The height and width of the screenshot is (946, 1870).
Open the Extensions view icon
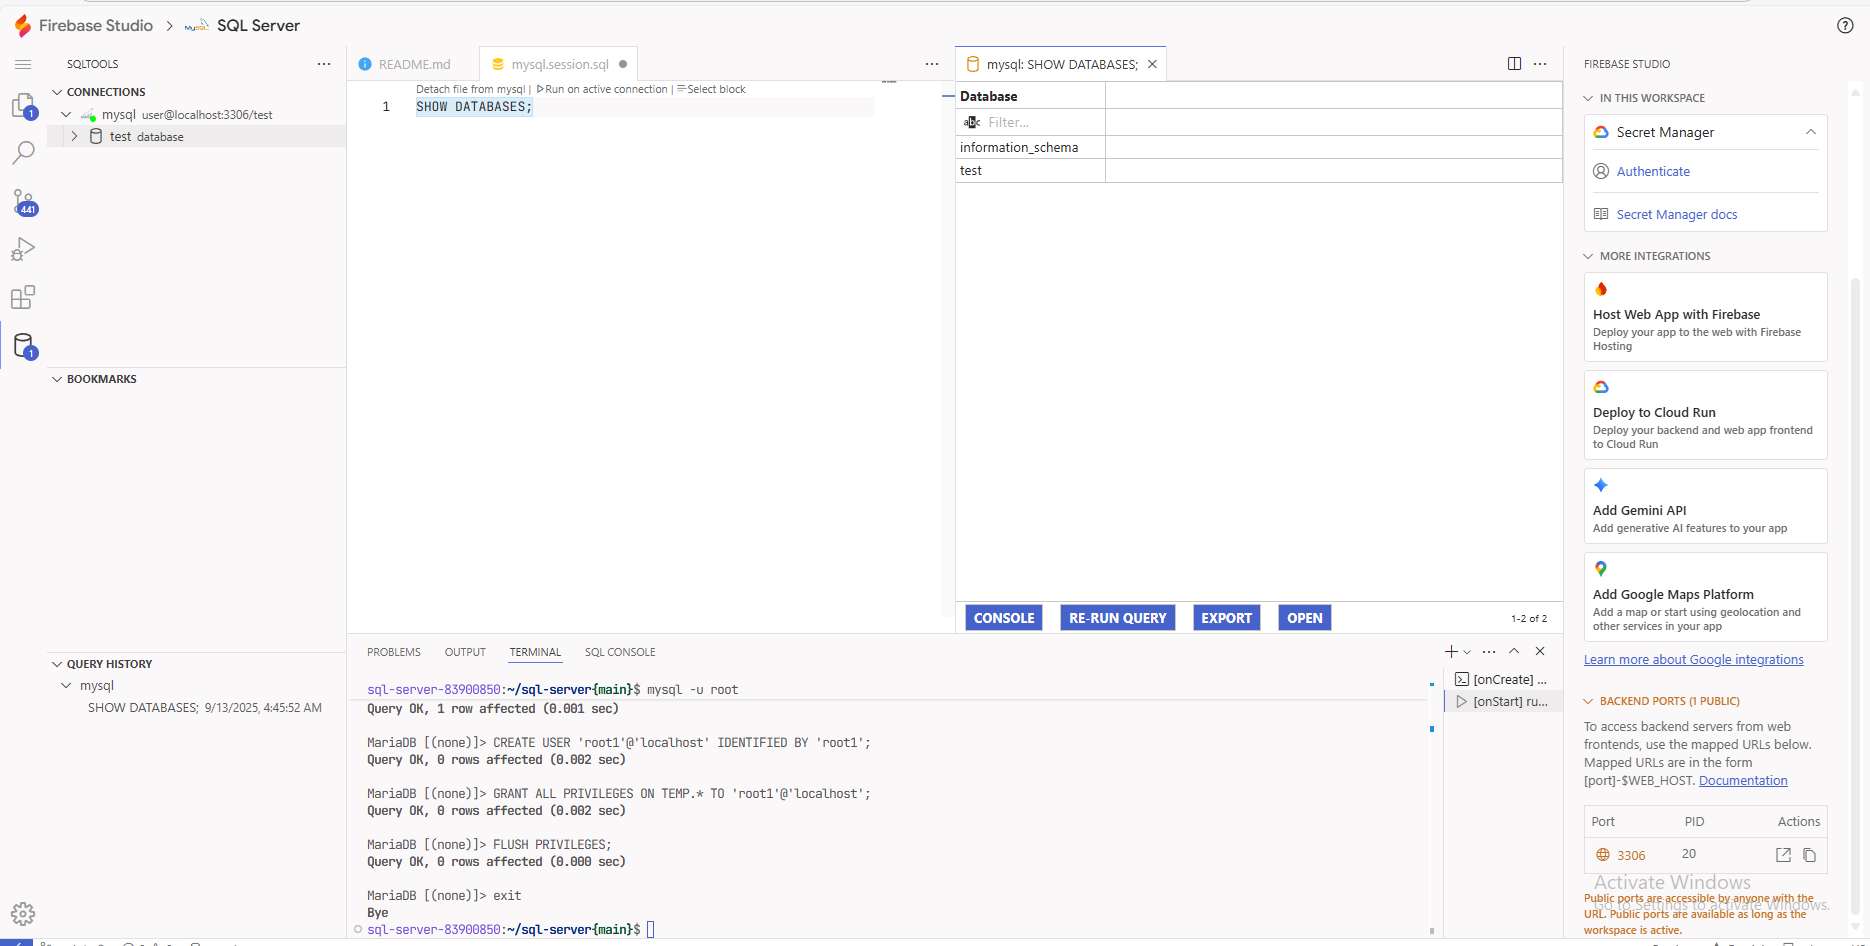(23, 298)
